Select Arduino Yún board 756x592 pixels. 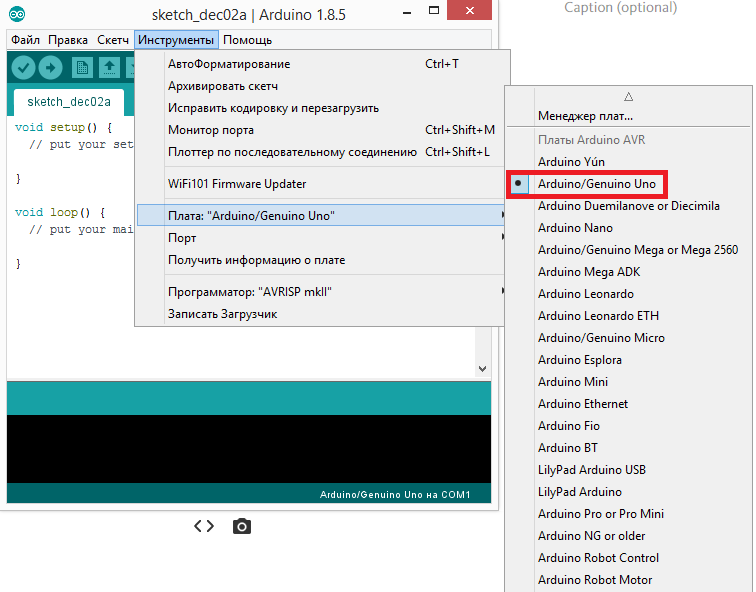(x=629, y=162)
